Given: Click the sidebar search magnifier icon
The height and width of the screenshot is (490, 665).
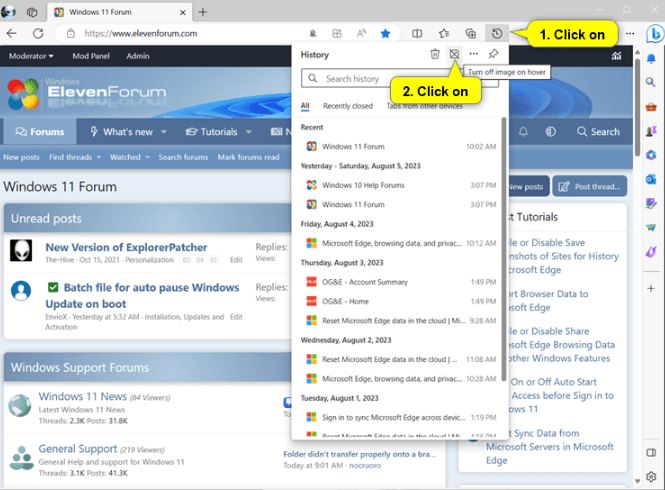Looking at the screenshot, I should coord(651,82).
